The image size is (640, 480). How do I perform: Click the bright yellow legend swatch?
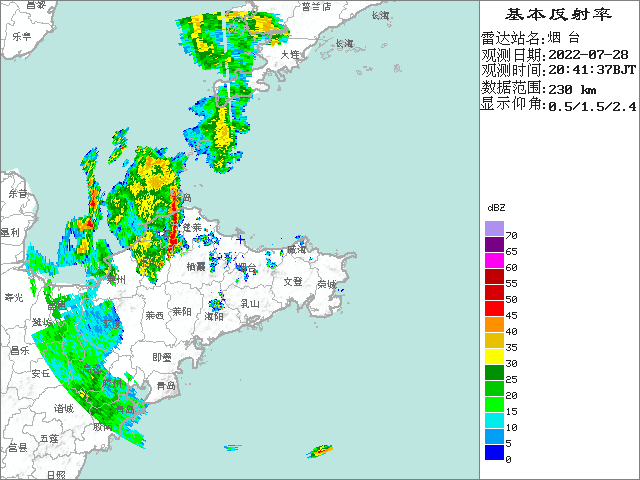click(494, 357)
